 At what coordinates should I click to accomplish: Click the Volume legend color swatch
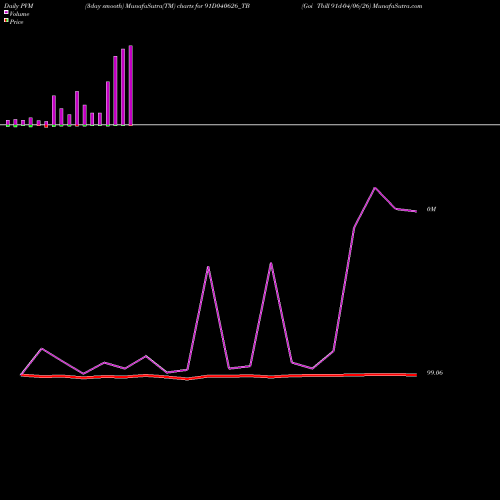click(6, 12)
